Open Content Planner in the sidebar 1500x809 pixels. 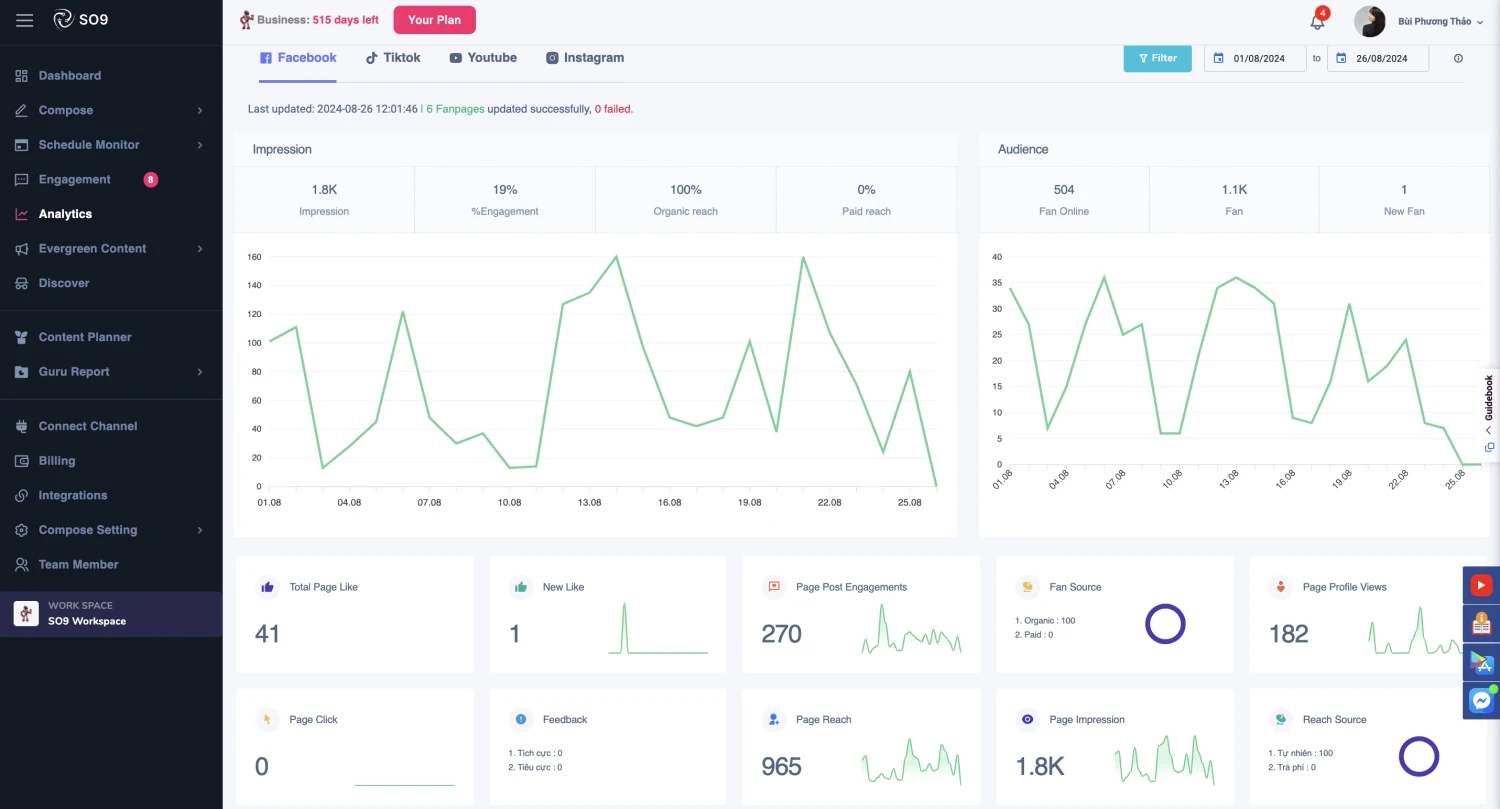point(85,337)
